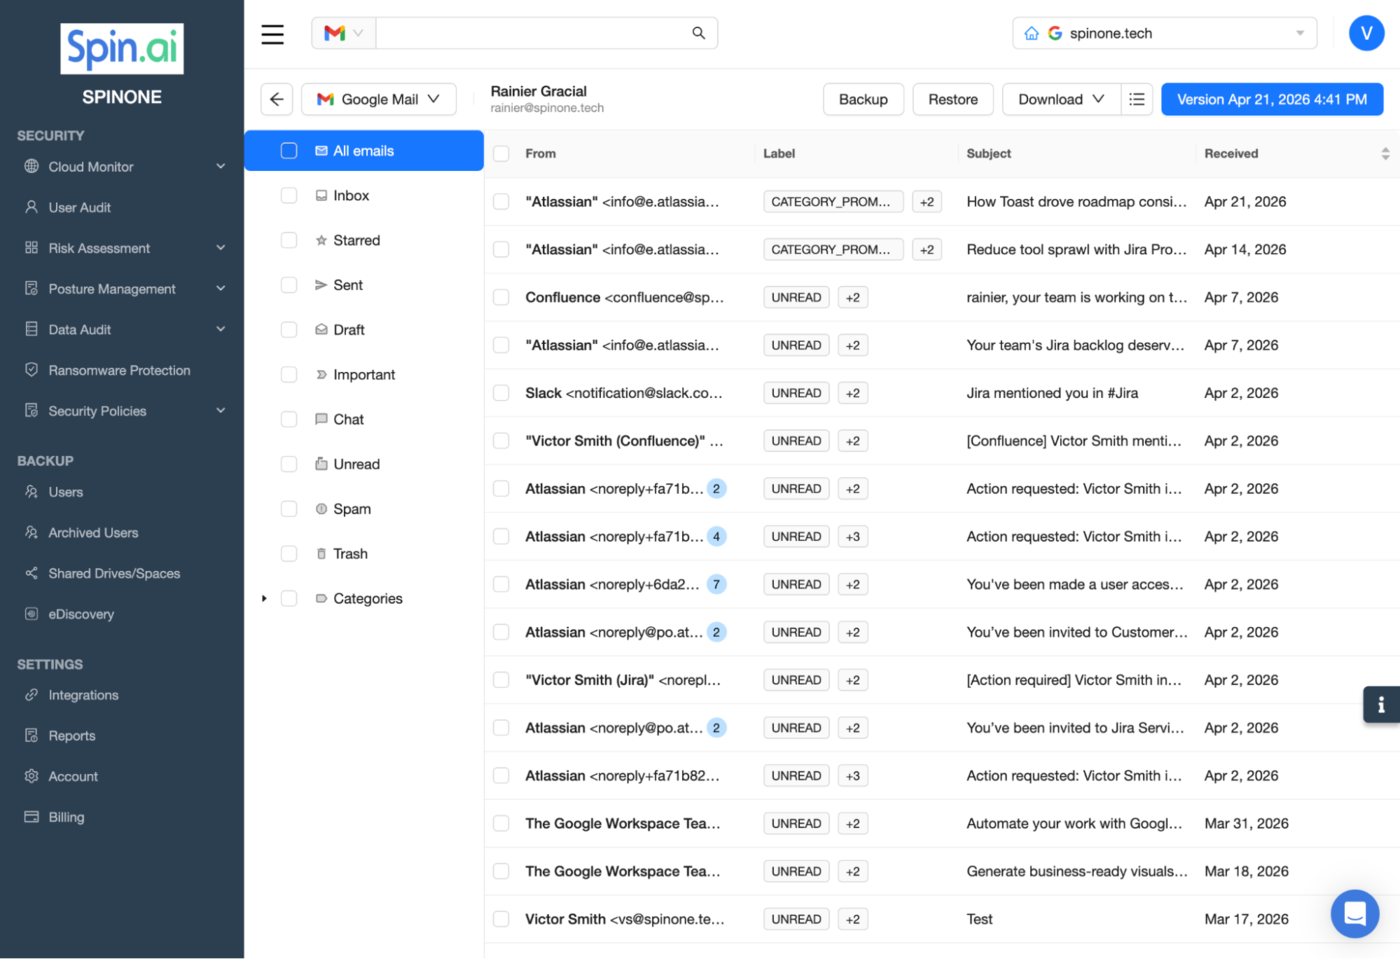Image resolution: width=1400 pixels, height=959 pixels.
Task: Open the Gmail search filter dropdown
Action: [344, 33]
